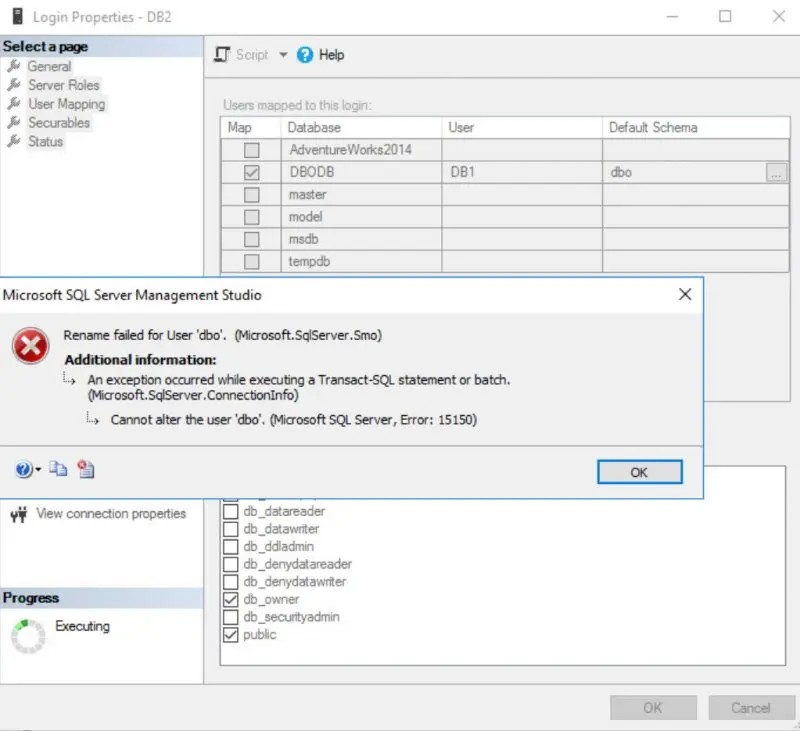Click OK in the error dialog
This screenshot has width=800, height=731.
pyautogui.click(x=639, y=472)
